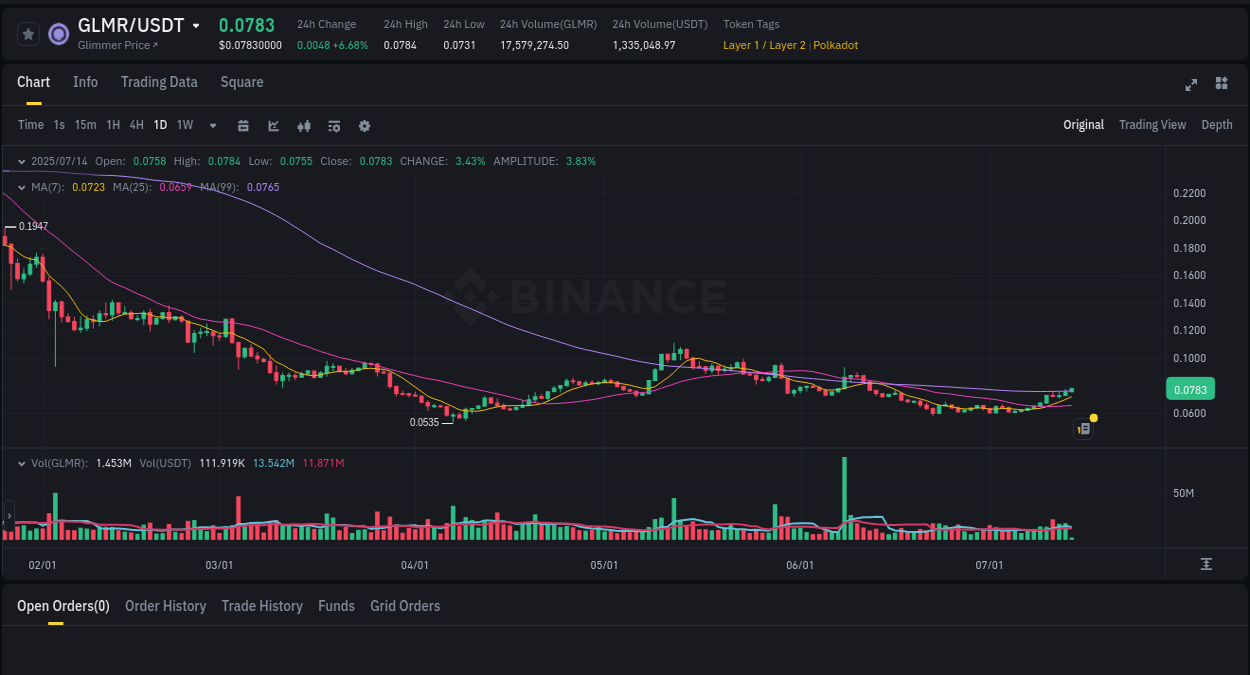Open the candlestick chart style icon
Screen dimensions: 1250x675
pos(303,126)
